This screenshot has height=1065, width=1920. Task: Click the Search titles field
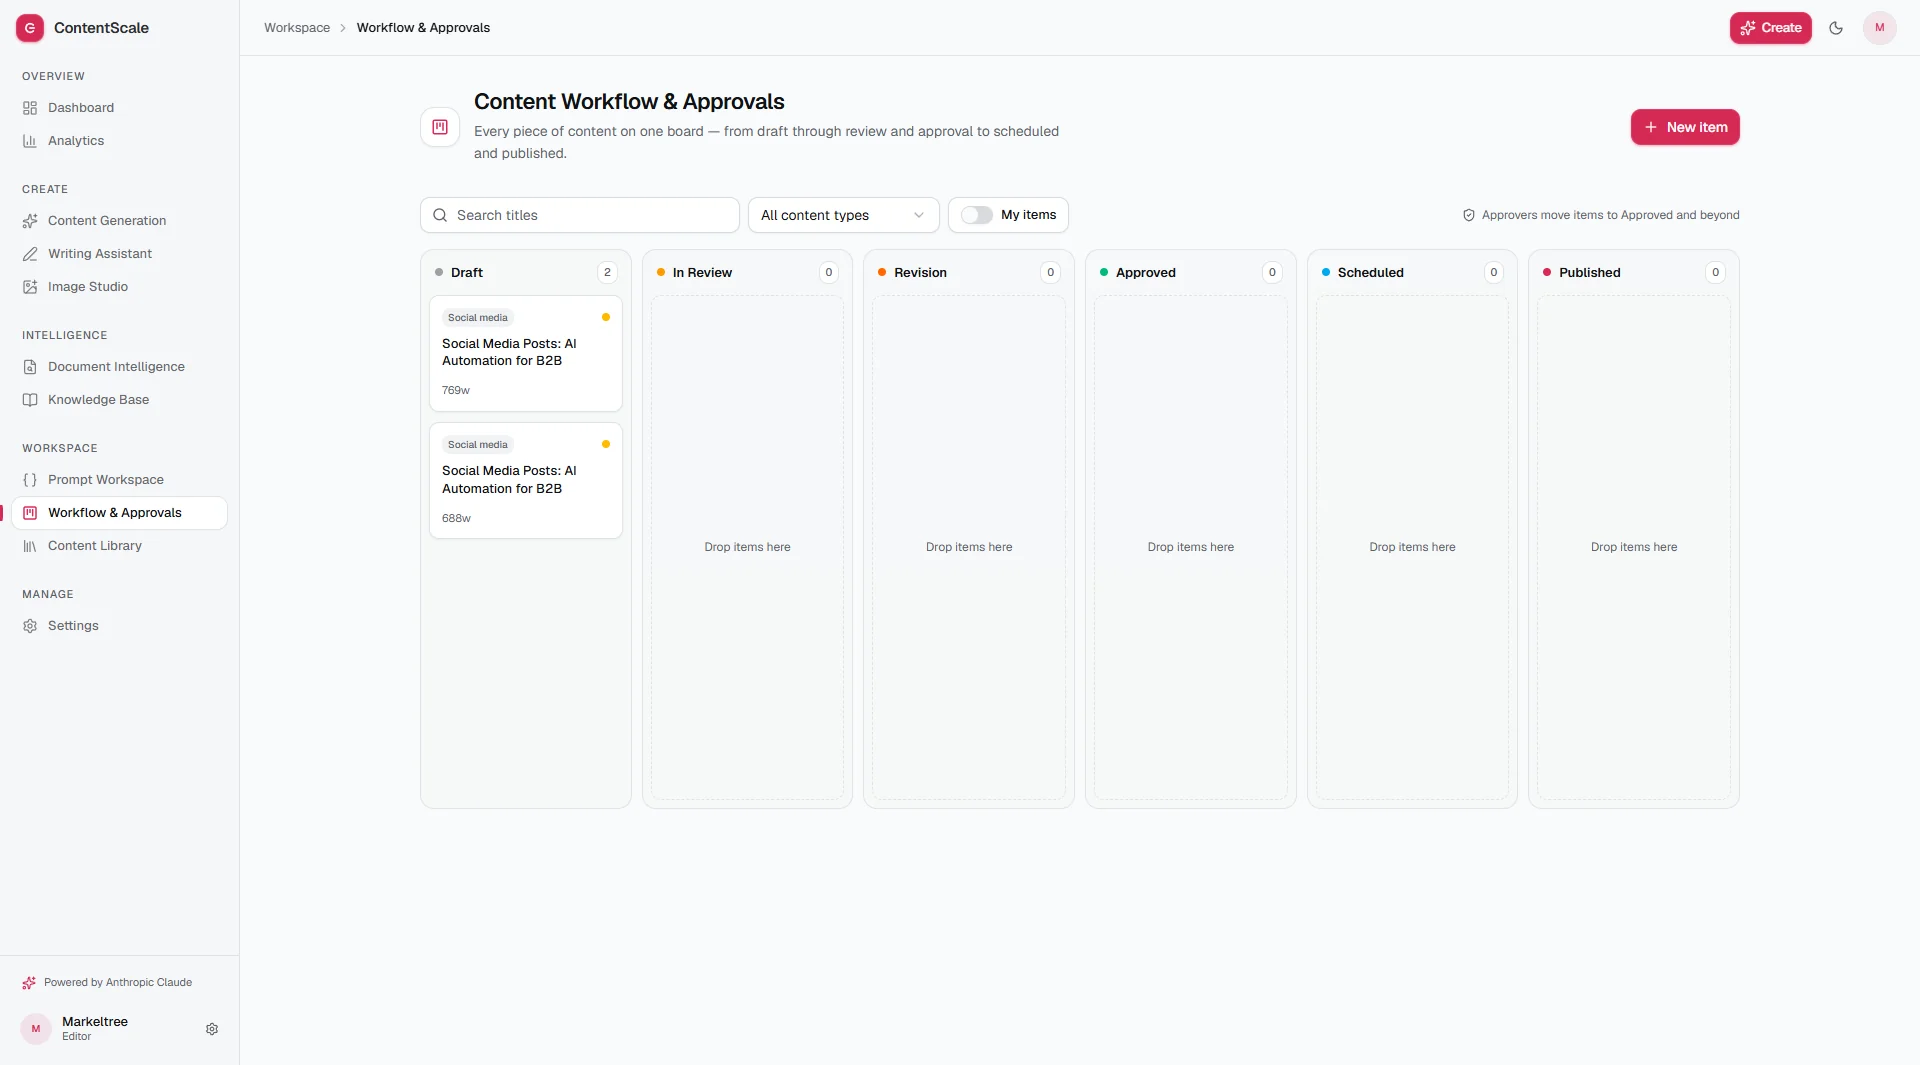point(580,215)
